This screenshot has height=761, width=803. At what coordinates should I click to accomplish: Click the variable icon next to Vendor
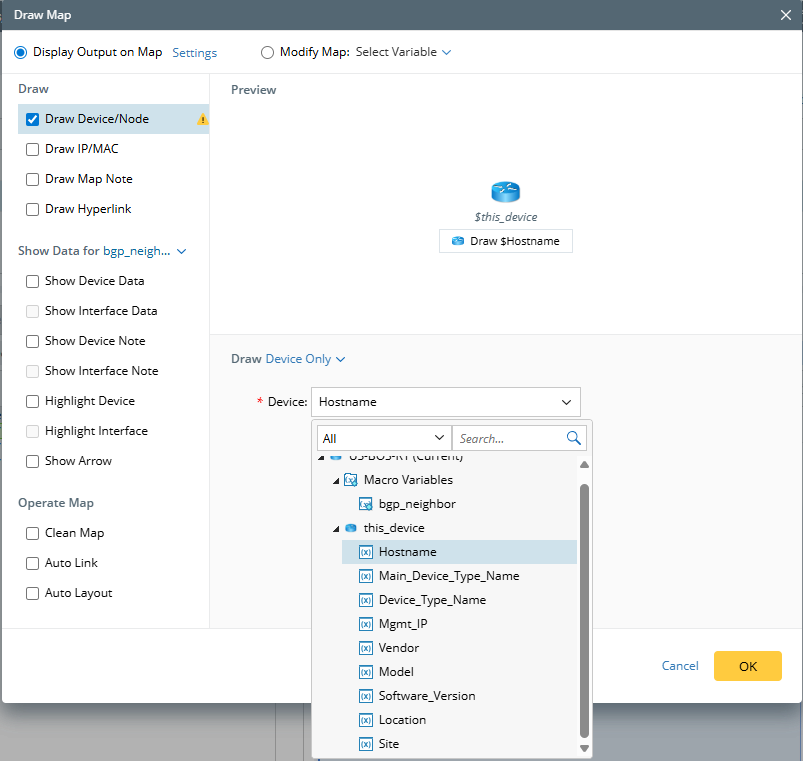[366, 648]
